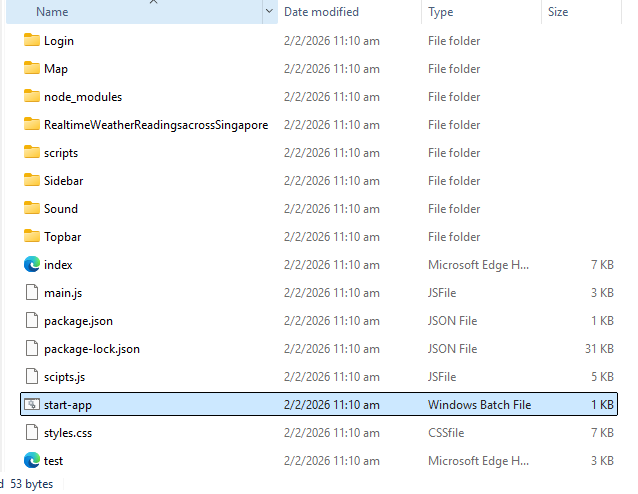Select the Sidebar folder name

[63, 181]
